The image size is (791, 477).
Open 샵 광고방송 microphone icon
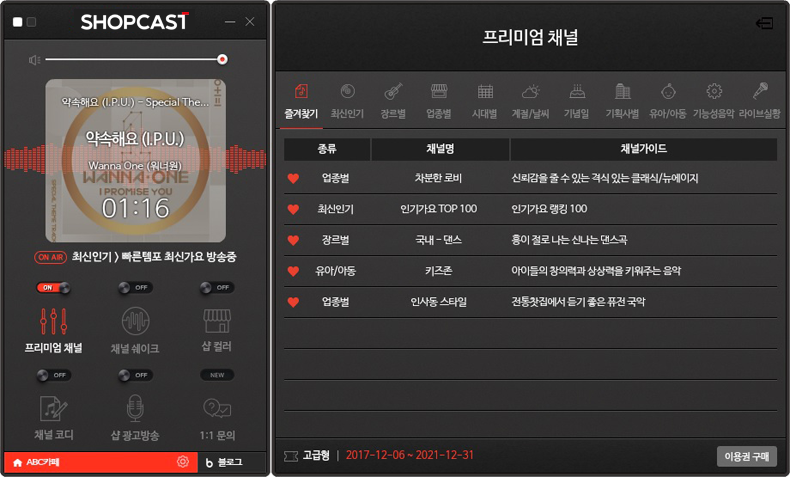pyautogui.click(x=136, y=408)
